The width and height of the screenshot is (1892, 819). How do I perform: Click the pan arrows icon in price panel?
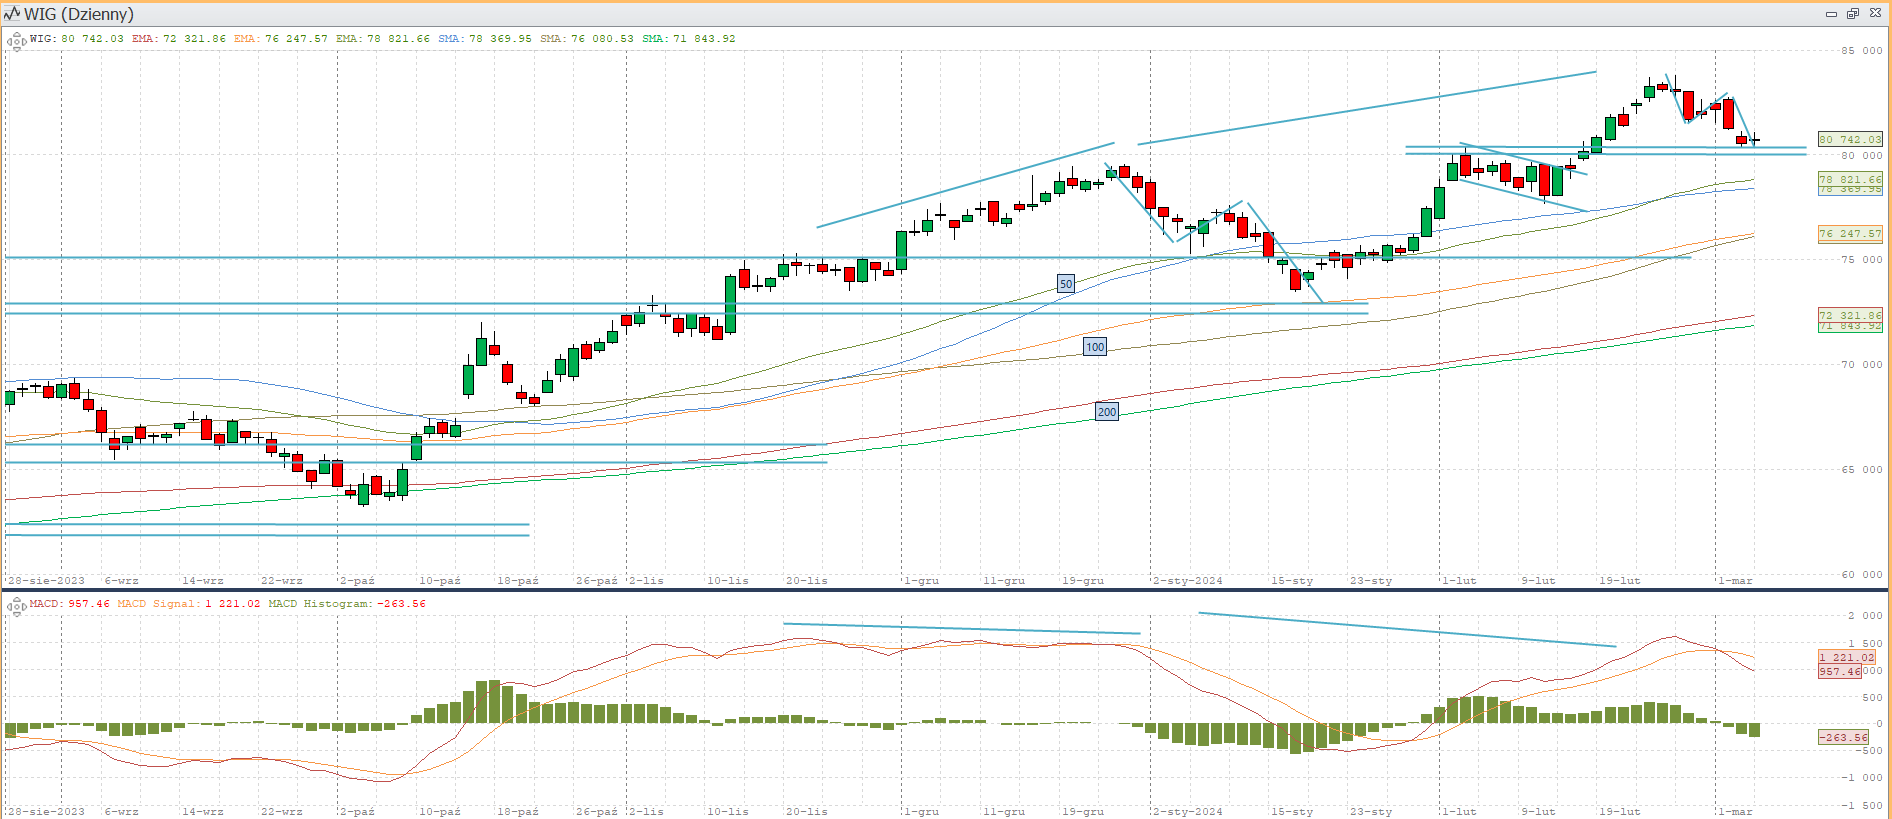tap(16, 42)
